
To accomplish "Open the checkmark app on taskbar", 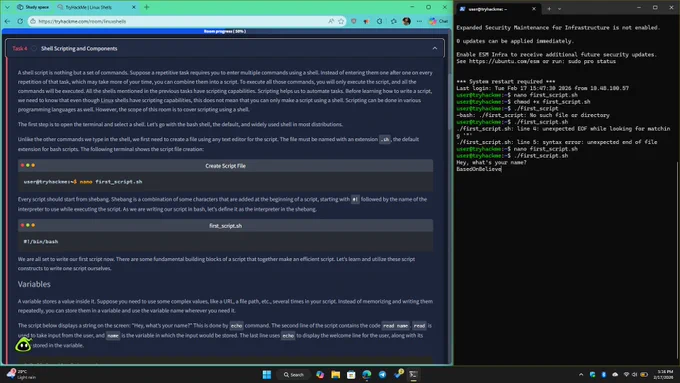I will [x=398, y=374].
